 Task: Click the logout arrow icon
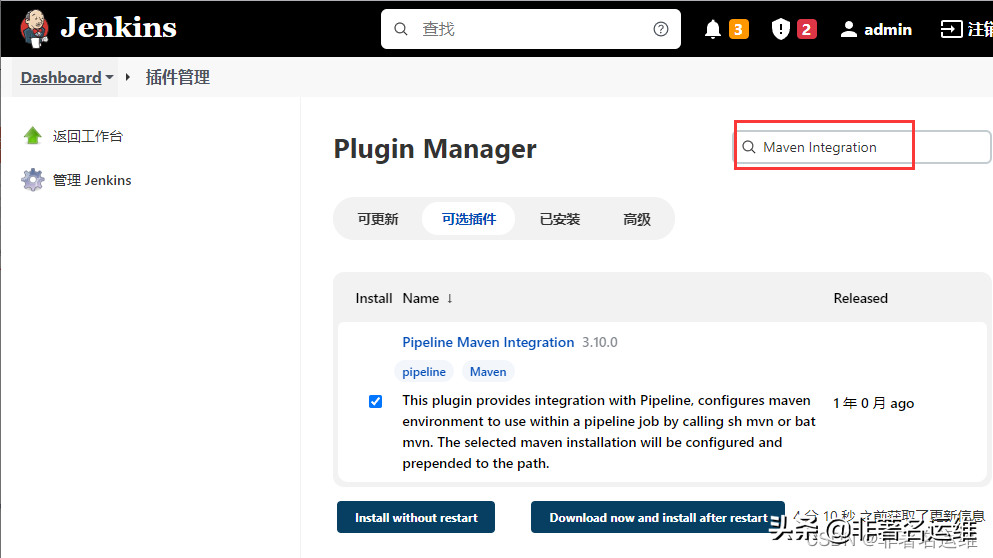951,29
